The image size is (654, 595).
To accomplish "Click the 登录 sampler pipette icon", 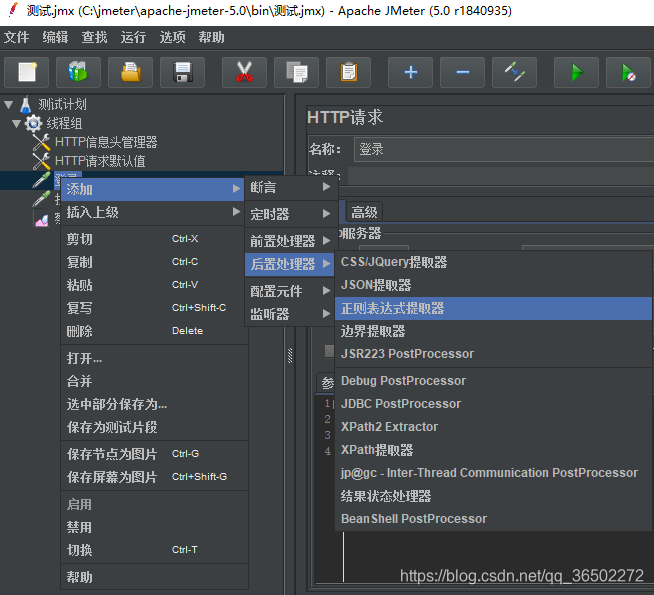I will [x=41, y=180].
